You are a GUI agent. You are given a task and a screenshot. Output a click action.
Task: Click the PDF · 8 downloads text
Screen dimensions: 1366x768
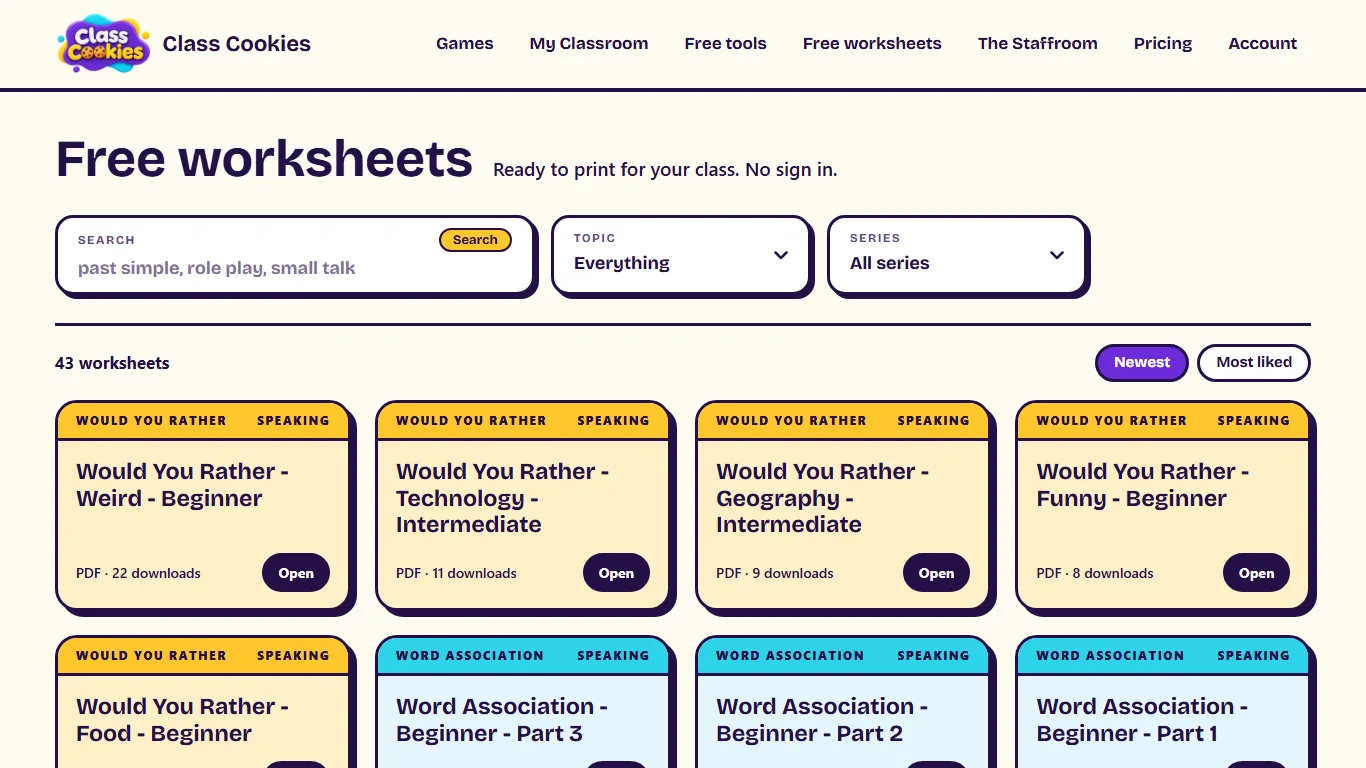1095,573
